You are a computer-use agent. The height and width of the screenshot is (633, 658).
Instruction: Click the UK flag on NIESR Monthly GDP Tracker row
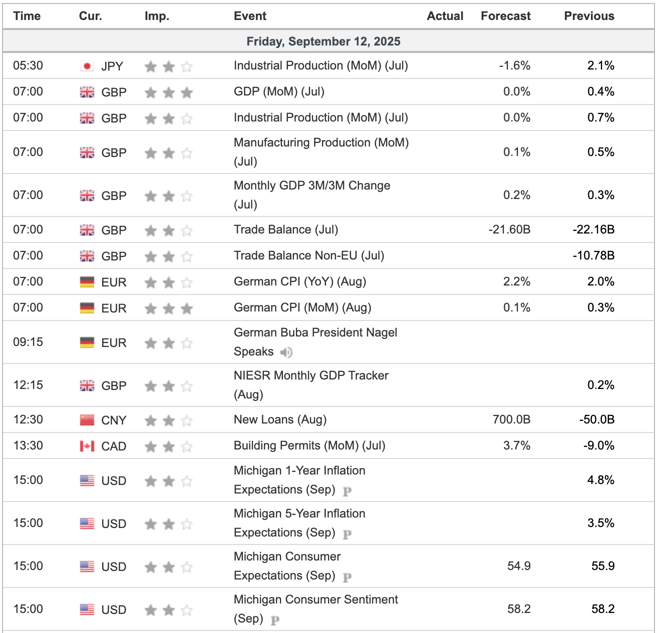87,386
